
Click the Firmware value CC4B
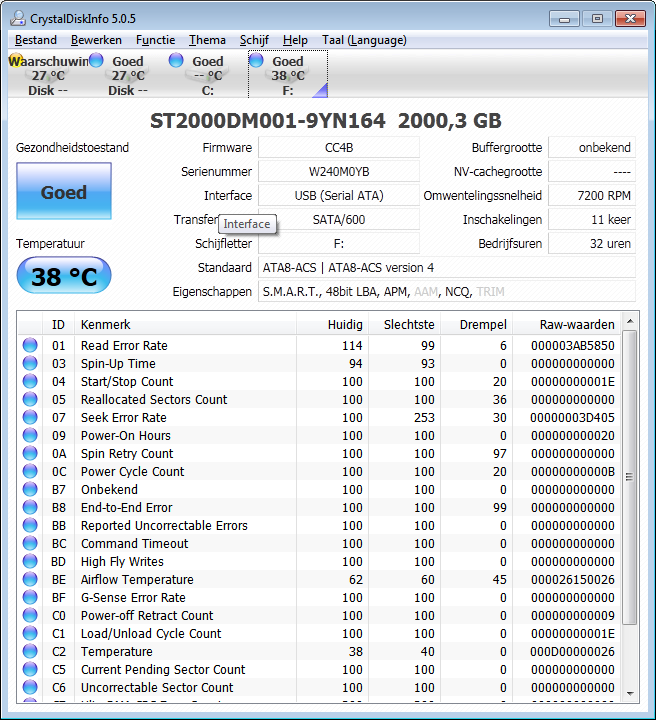pyautogui.click(x=339, y=148)
